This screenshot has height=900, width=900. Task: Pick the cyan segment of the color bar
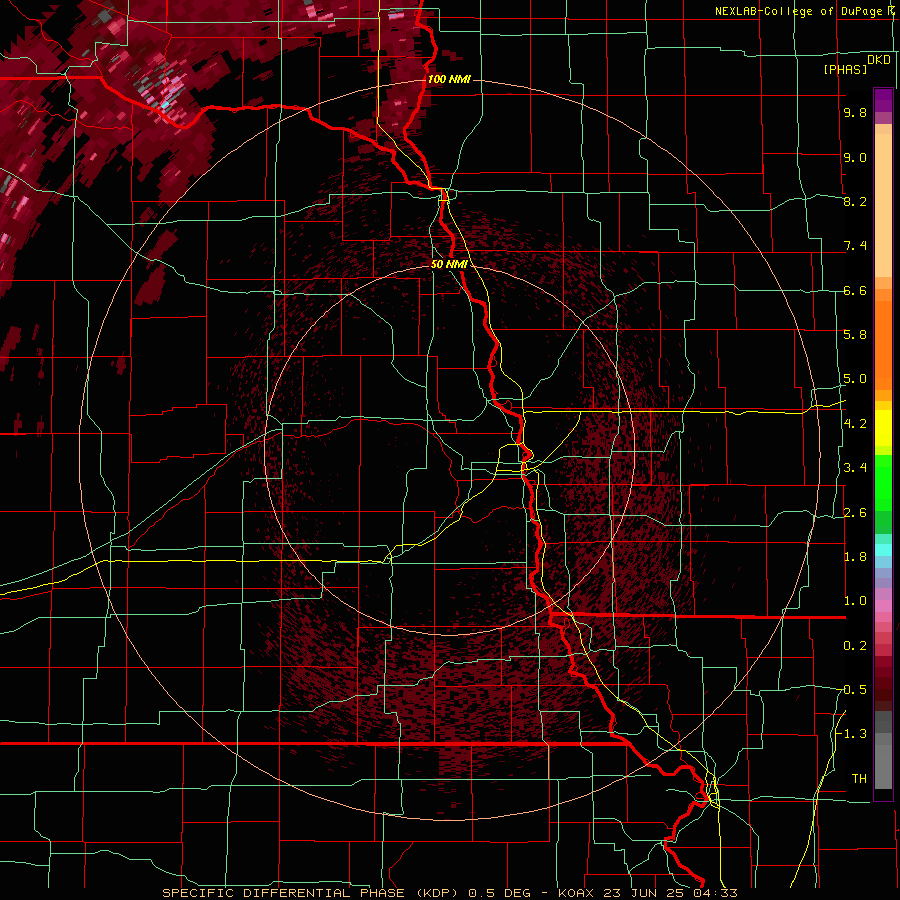[883, 550]
